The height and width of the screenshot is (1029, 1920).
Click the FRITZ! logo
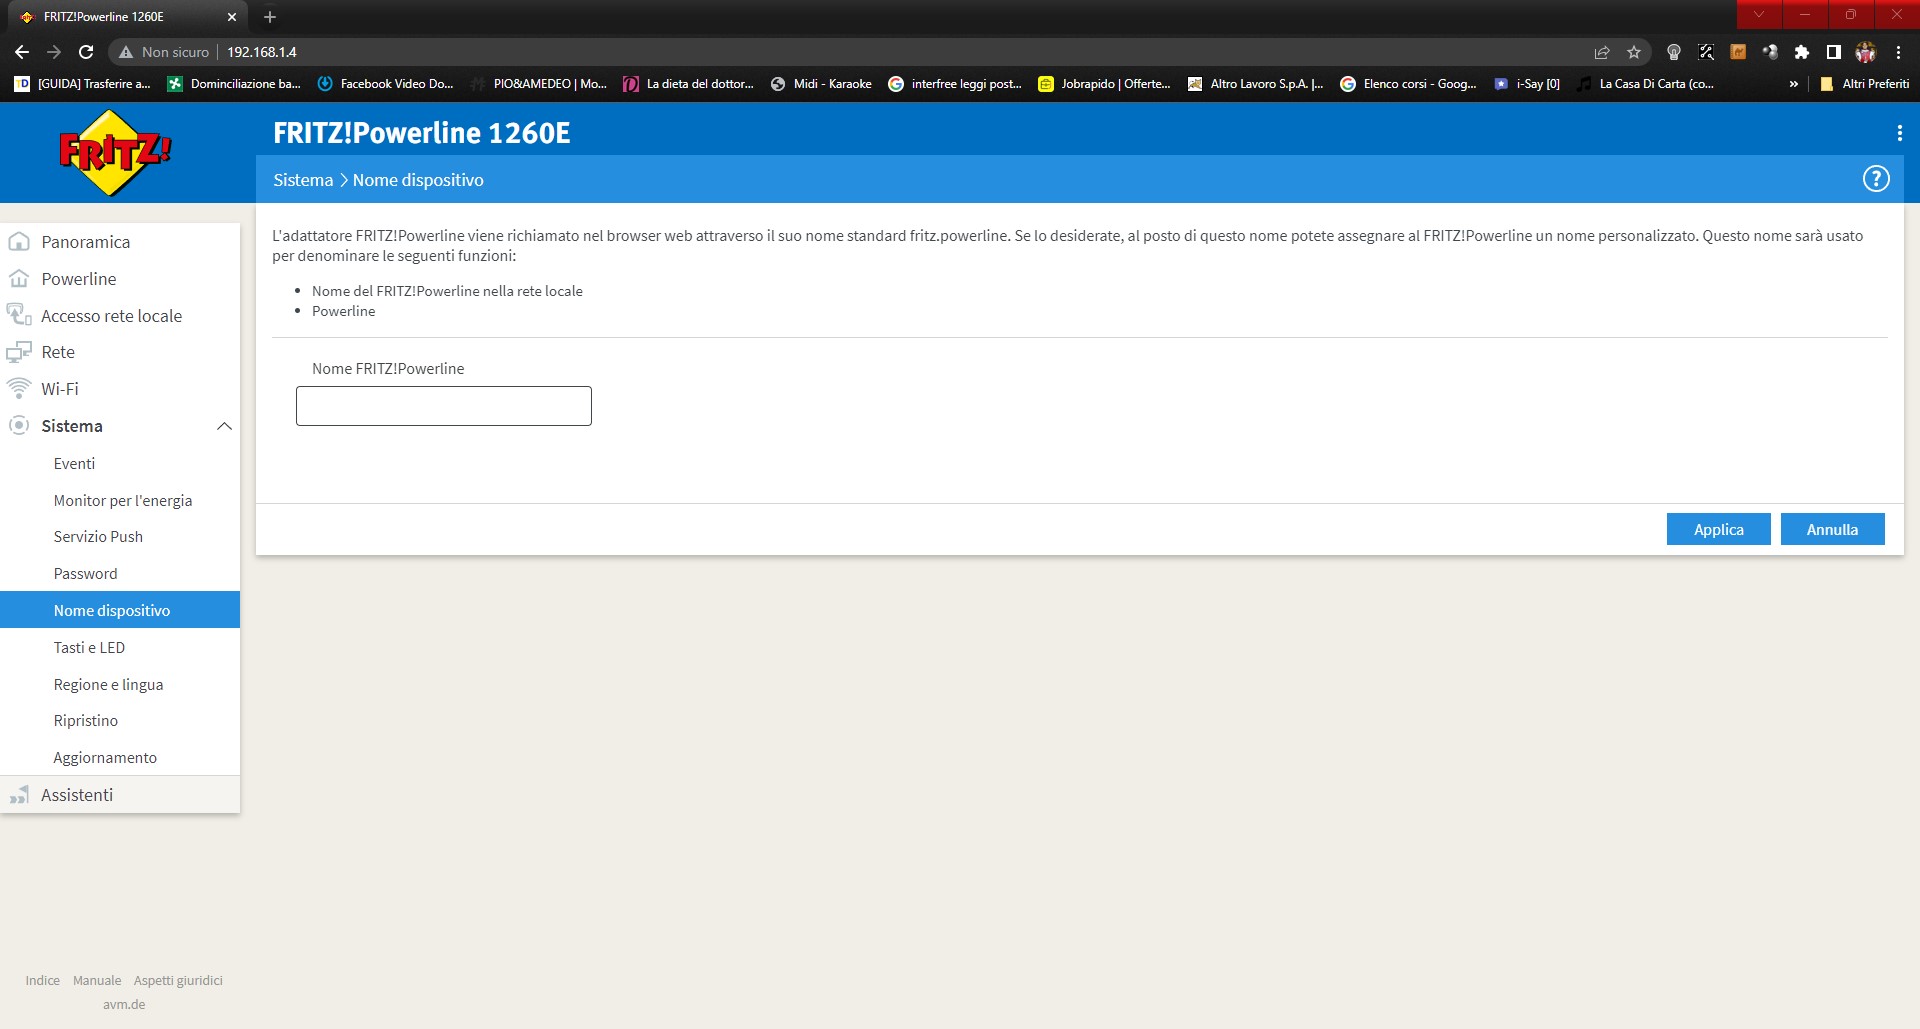pos(115,152)
